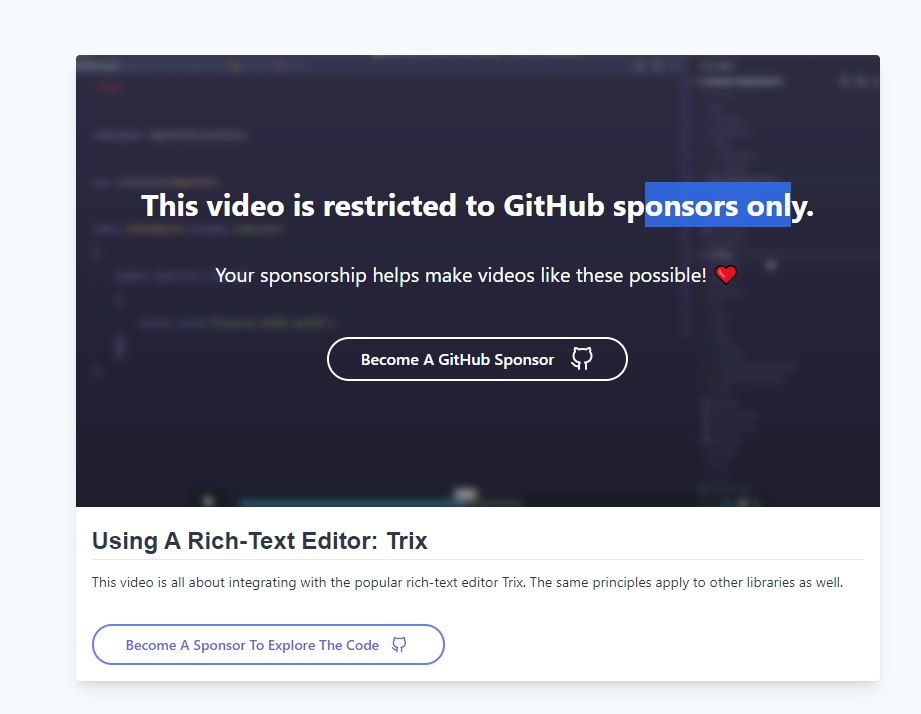
Task: Click the GitHub octocat icon in the white sponsor button
Action: point(581,358)
